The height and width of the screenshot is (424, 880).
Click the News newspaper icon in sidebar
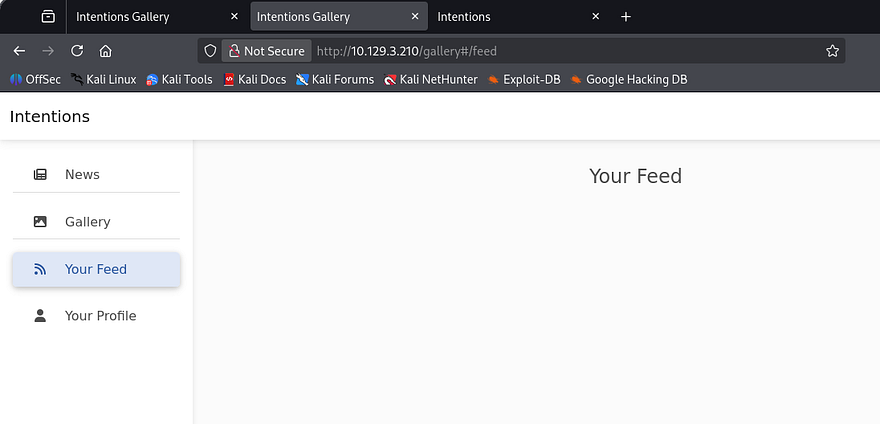tap(40, 174)
